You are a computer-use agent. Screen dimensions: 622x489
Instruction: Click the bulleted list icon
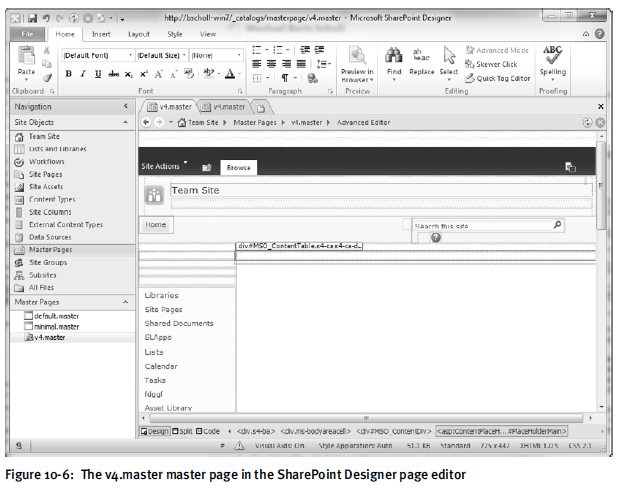[257, 50]
